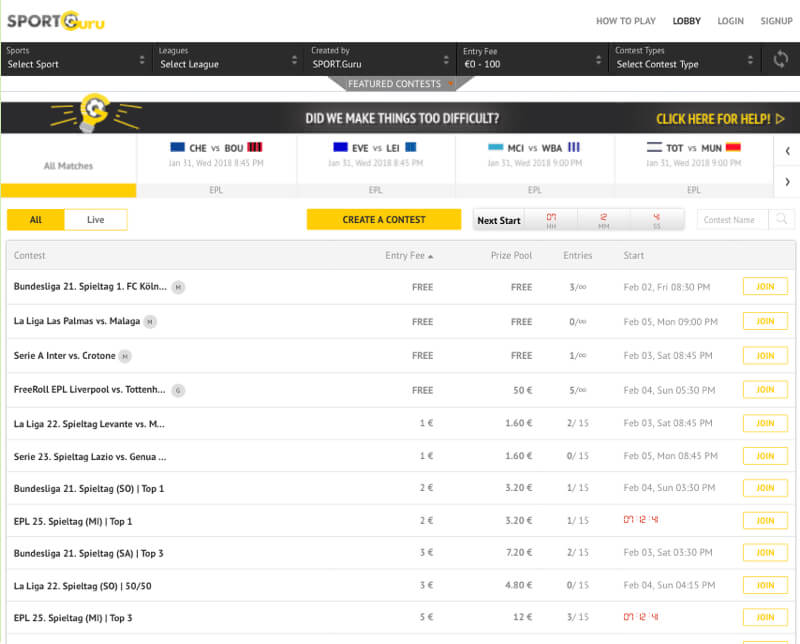Open EPL 25. Spieltag (MI) | Top 1 contest

click(73, 522)
